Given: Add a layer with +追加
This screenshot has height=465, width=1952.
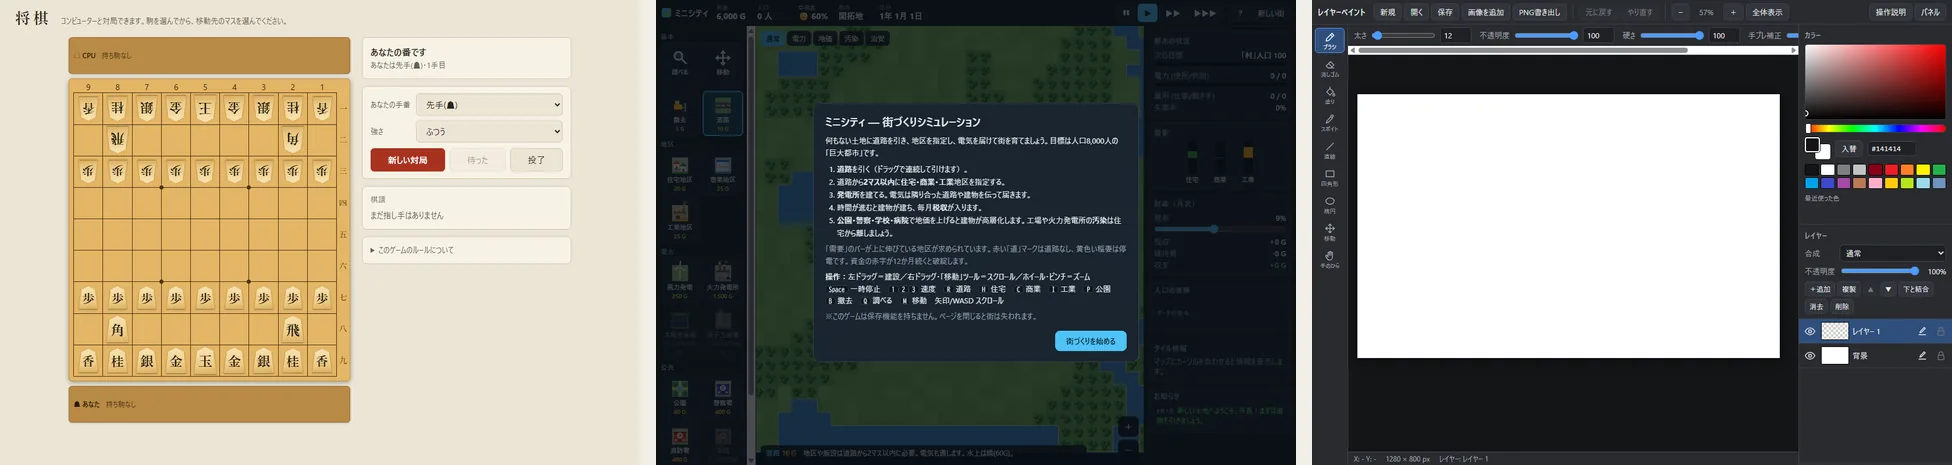Looking at the screenshot, I should [x=1820, y=289].
